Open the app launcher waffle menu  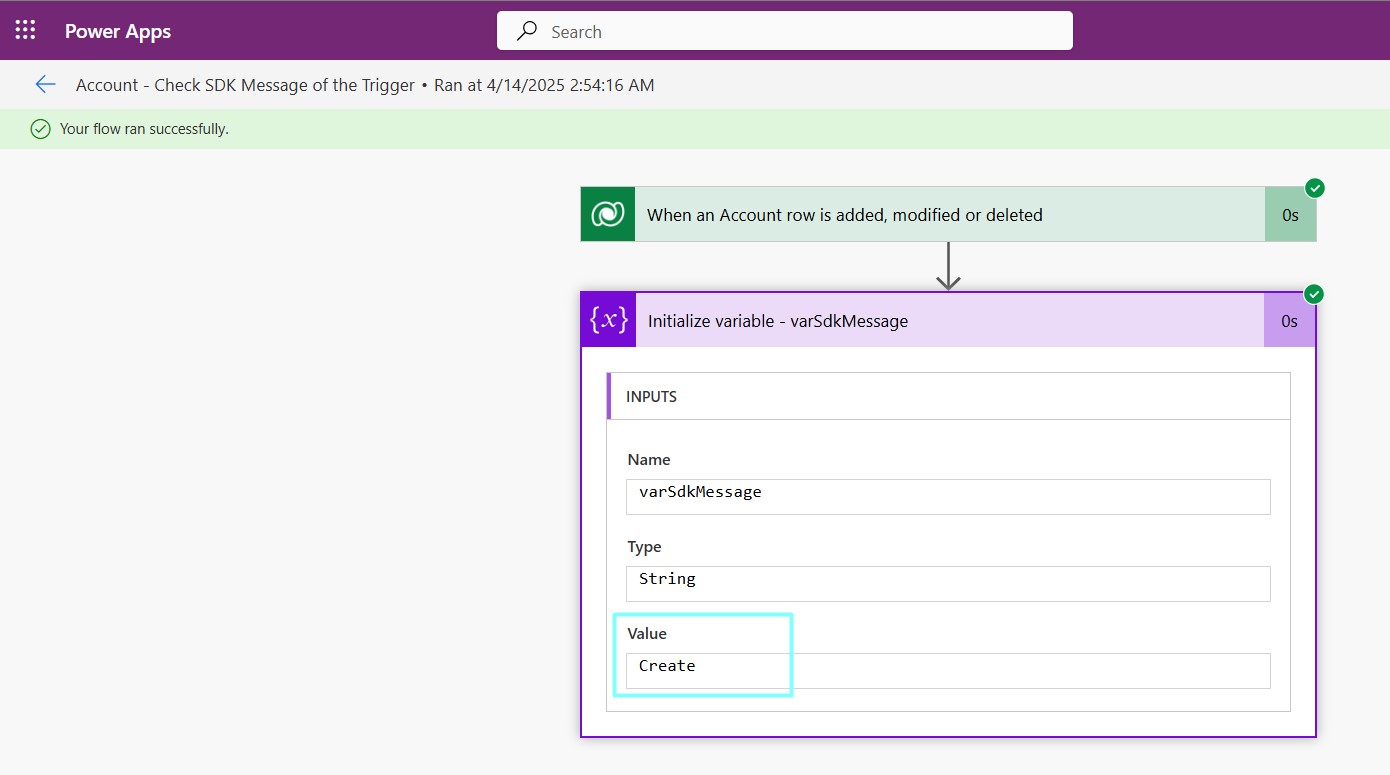pyautogui.click(x=25, y=30)
